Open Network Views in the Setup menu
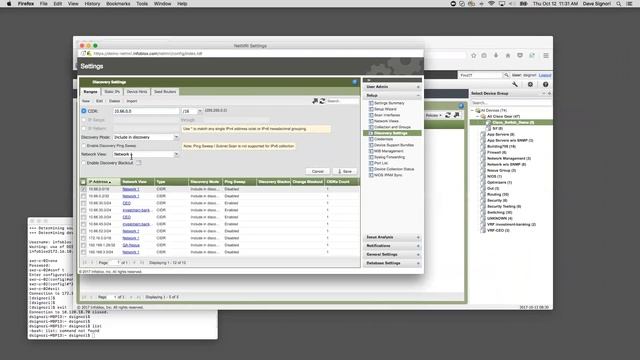Image resolution: width=640 pixels, height=360 pixels. point(386,121)
